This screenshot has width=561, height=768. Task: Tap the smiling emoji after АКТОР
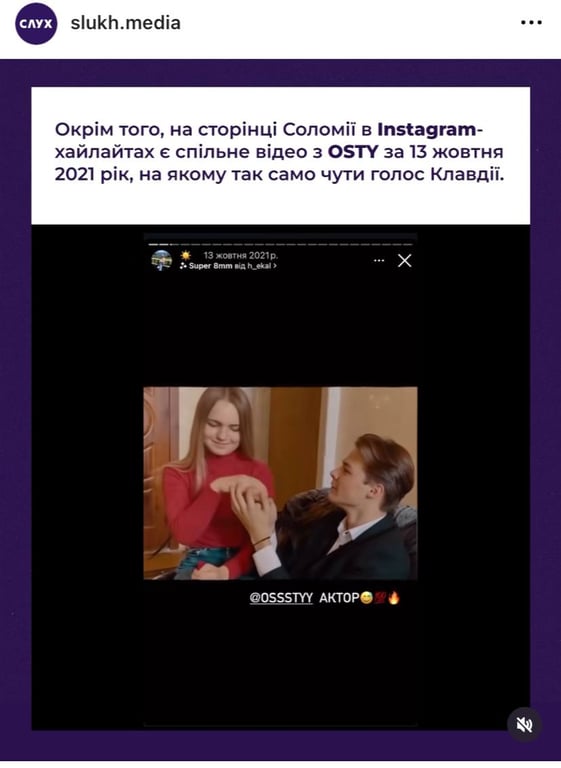tap(366, 598)
